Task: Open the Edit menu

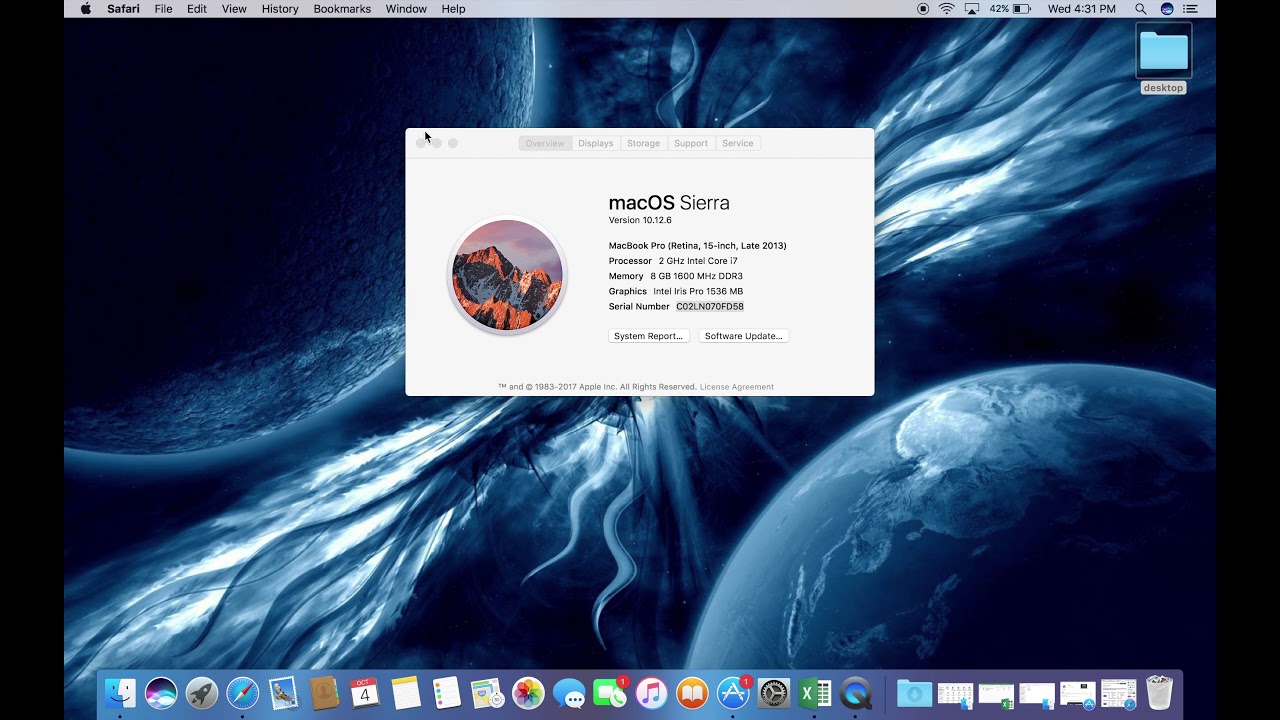Action: [x=197, y=9]
